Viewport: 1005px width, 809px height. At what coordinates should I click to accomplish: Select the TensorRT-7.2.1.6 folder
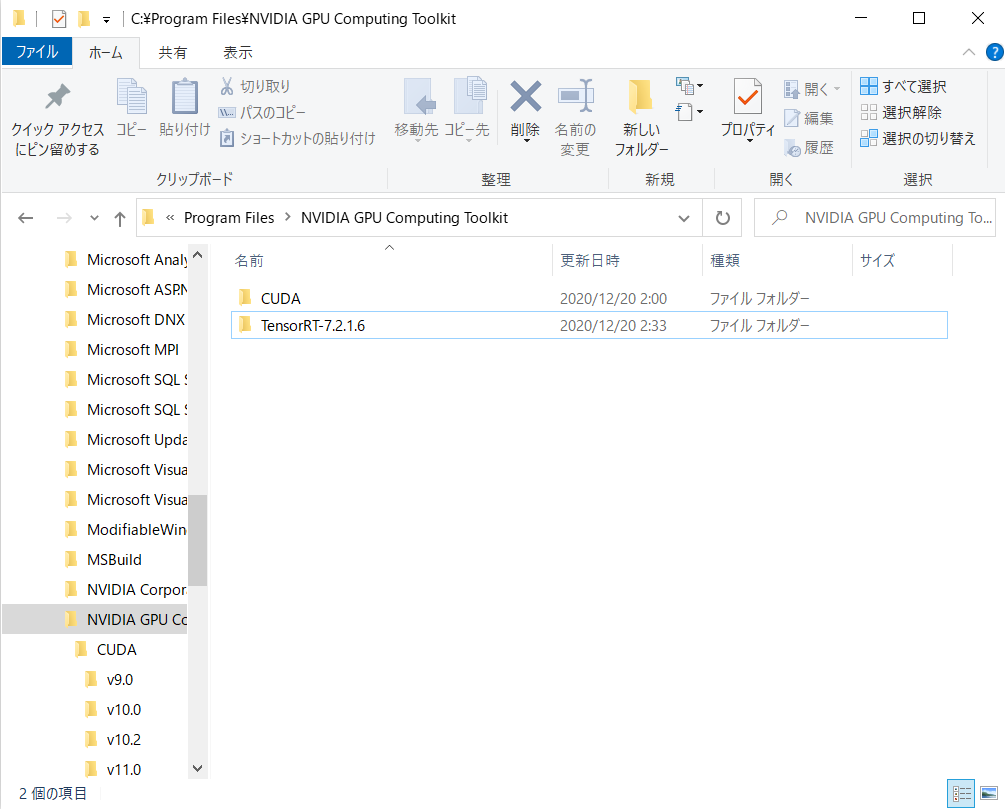tap(589, 326)
